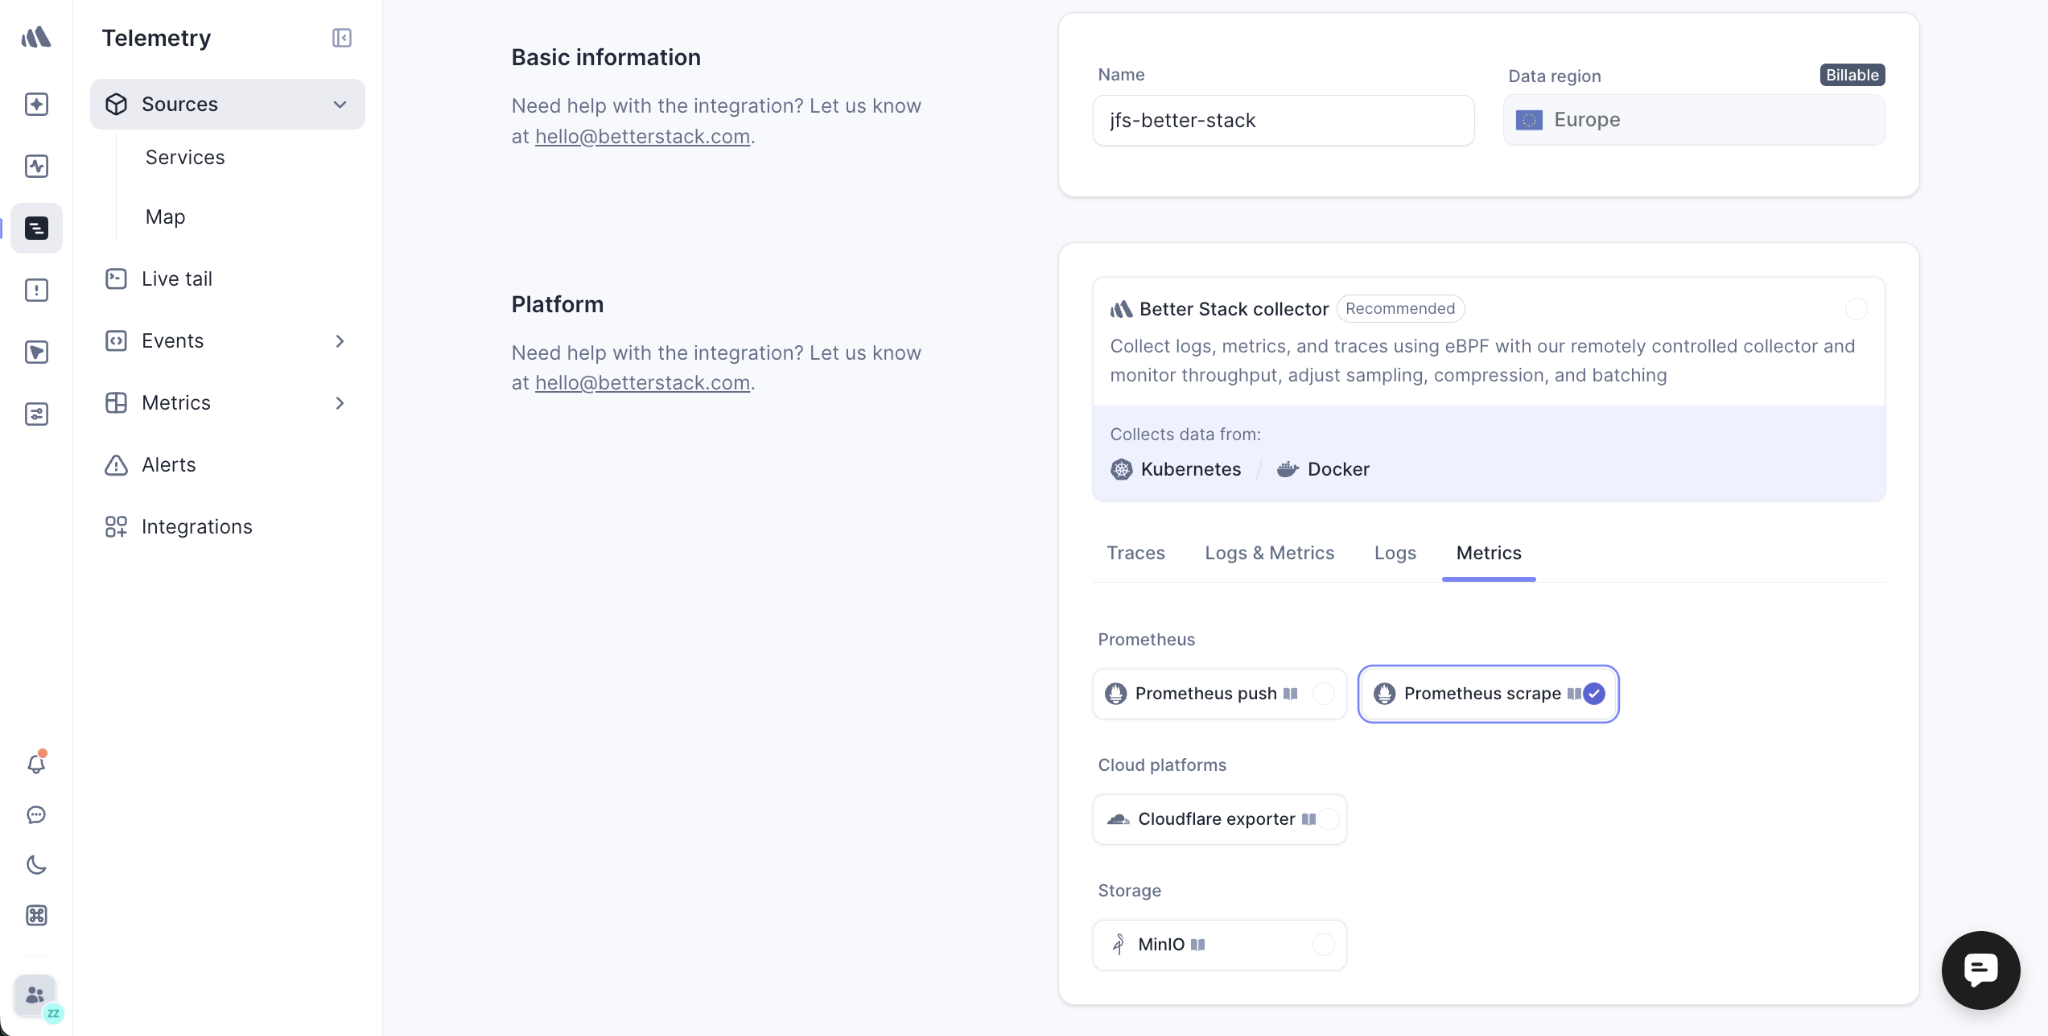This screenshot has height=1036, width=2048.
Task: Click the Docker whale icon
Action: pos(1288,469)
